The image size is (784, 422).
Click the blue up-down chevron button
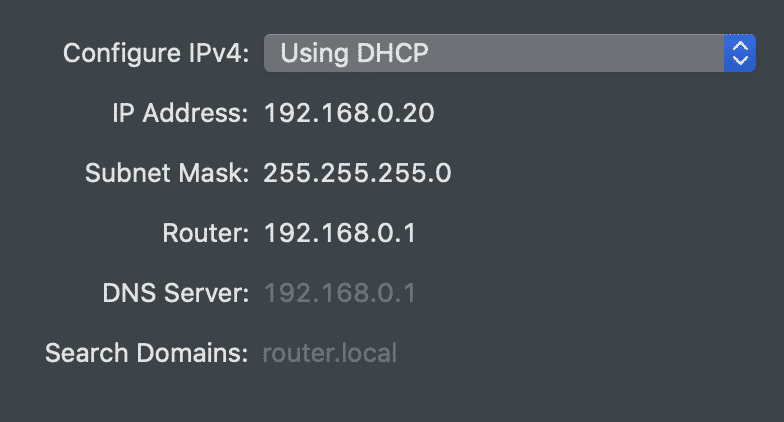[740, 53]
